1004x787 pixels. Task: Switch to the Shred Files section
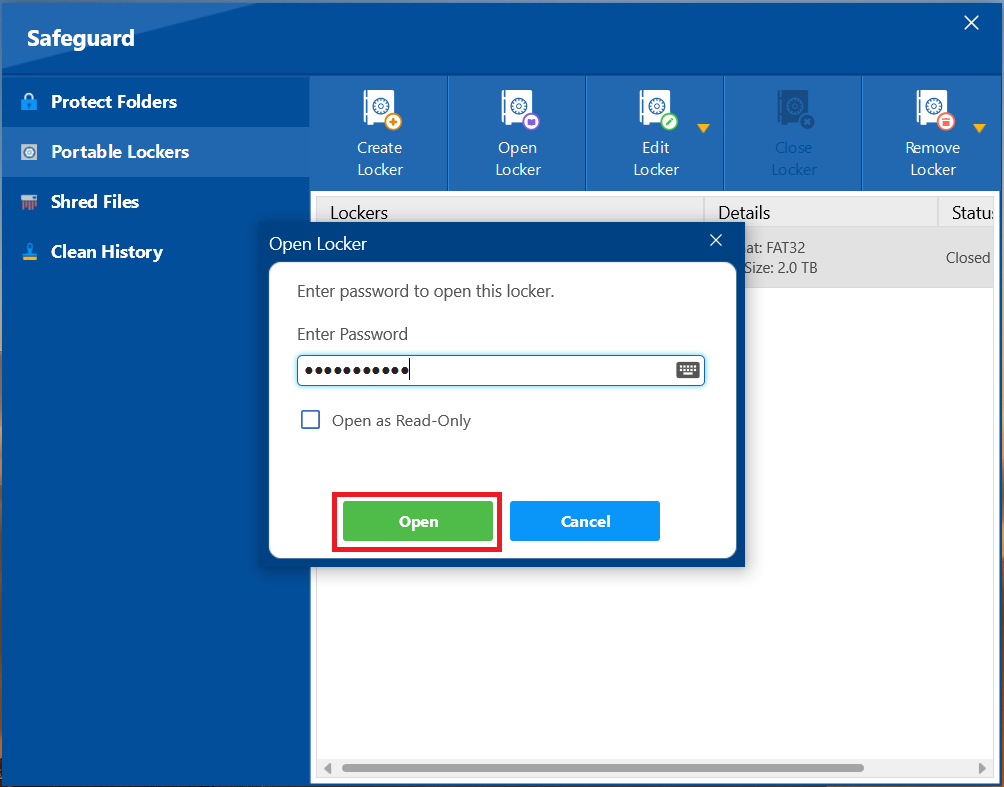pos(156,202)
